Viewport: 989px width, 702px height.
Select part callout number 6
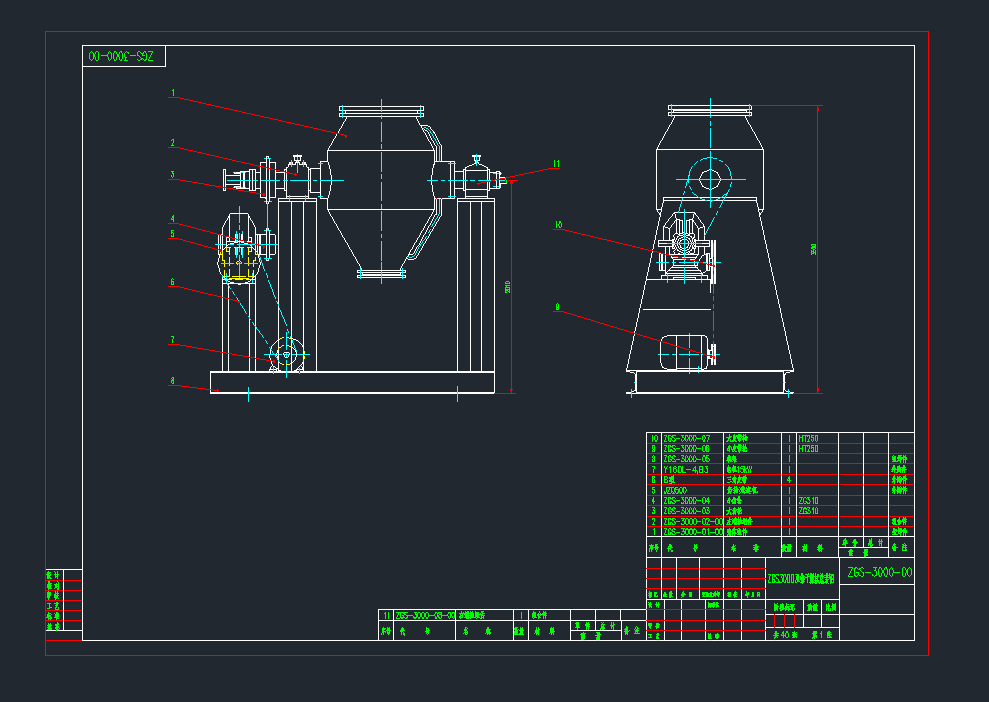(172, 282)
